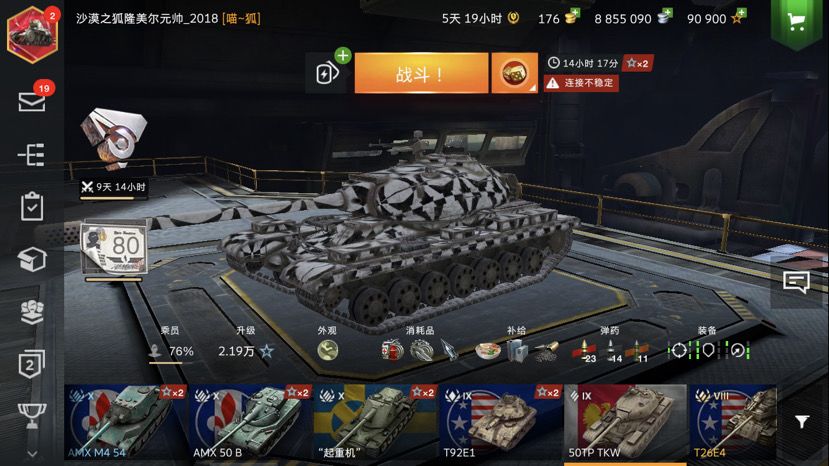This screenshot has height=466, width=829.
Task: Open the tank carousel filter funnel
Action: pos(802,422)
